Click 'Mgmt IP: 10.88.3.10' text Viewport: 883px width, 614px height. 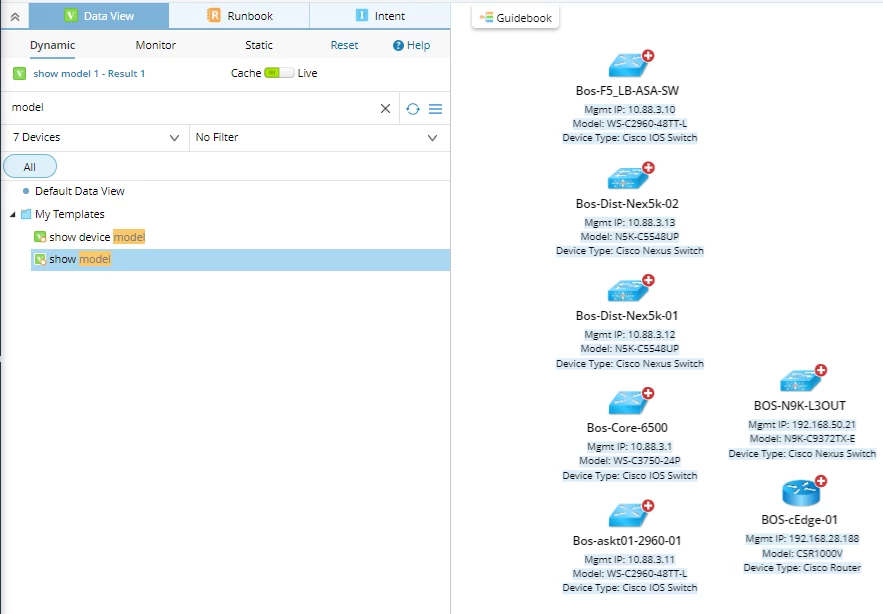630,110
